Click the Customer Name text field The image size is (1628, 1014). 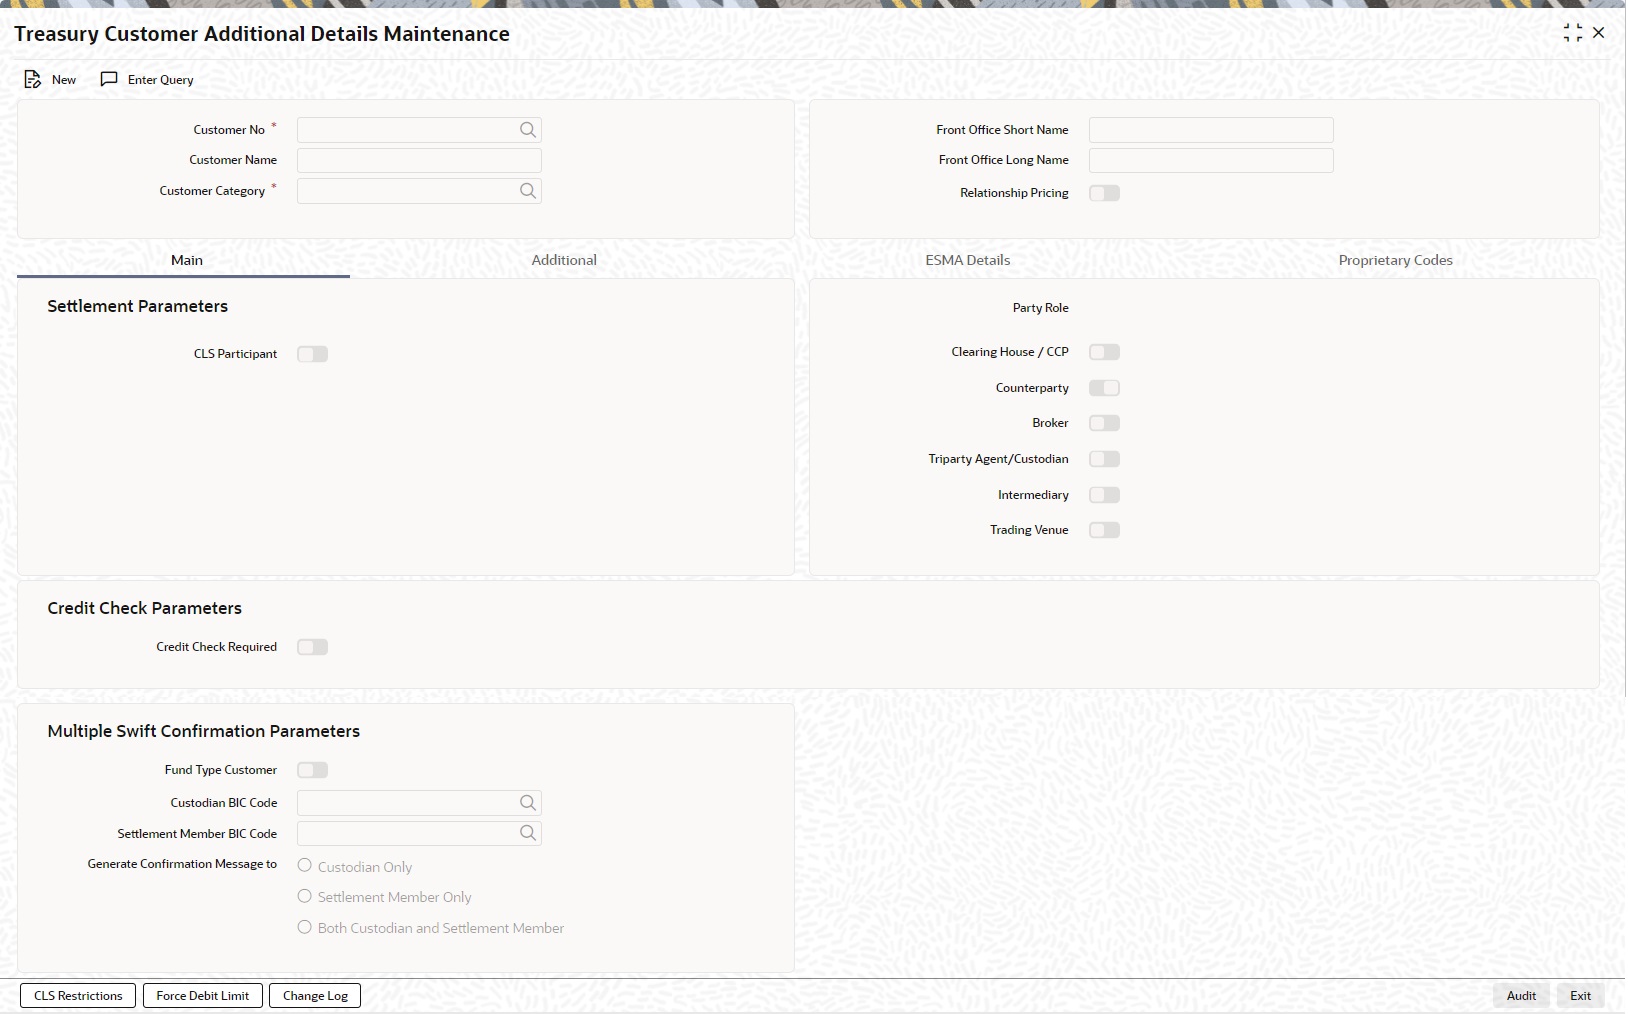(x=419, y=160)
